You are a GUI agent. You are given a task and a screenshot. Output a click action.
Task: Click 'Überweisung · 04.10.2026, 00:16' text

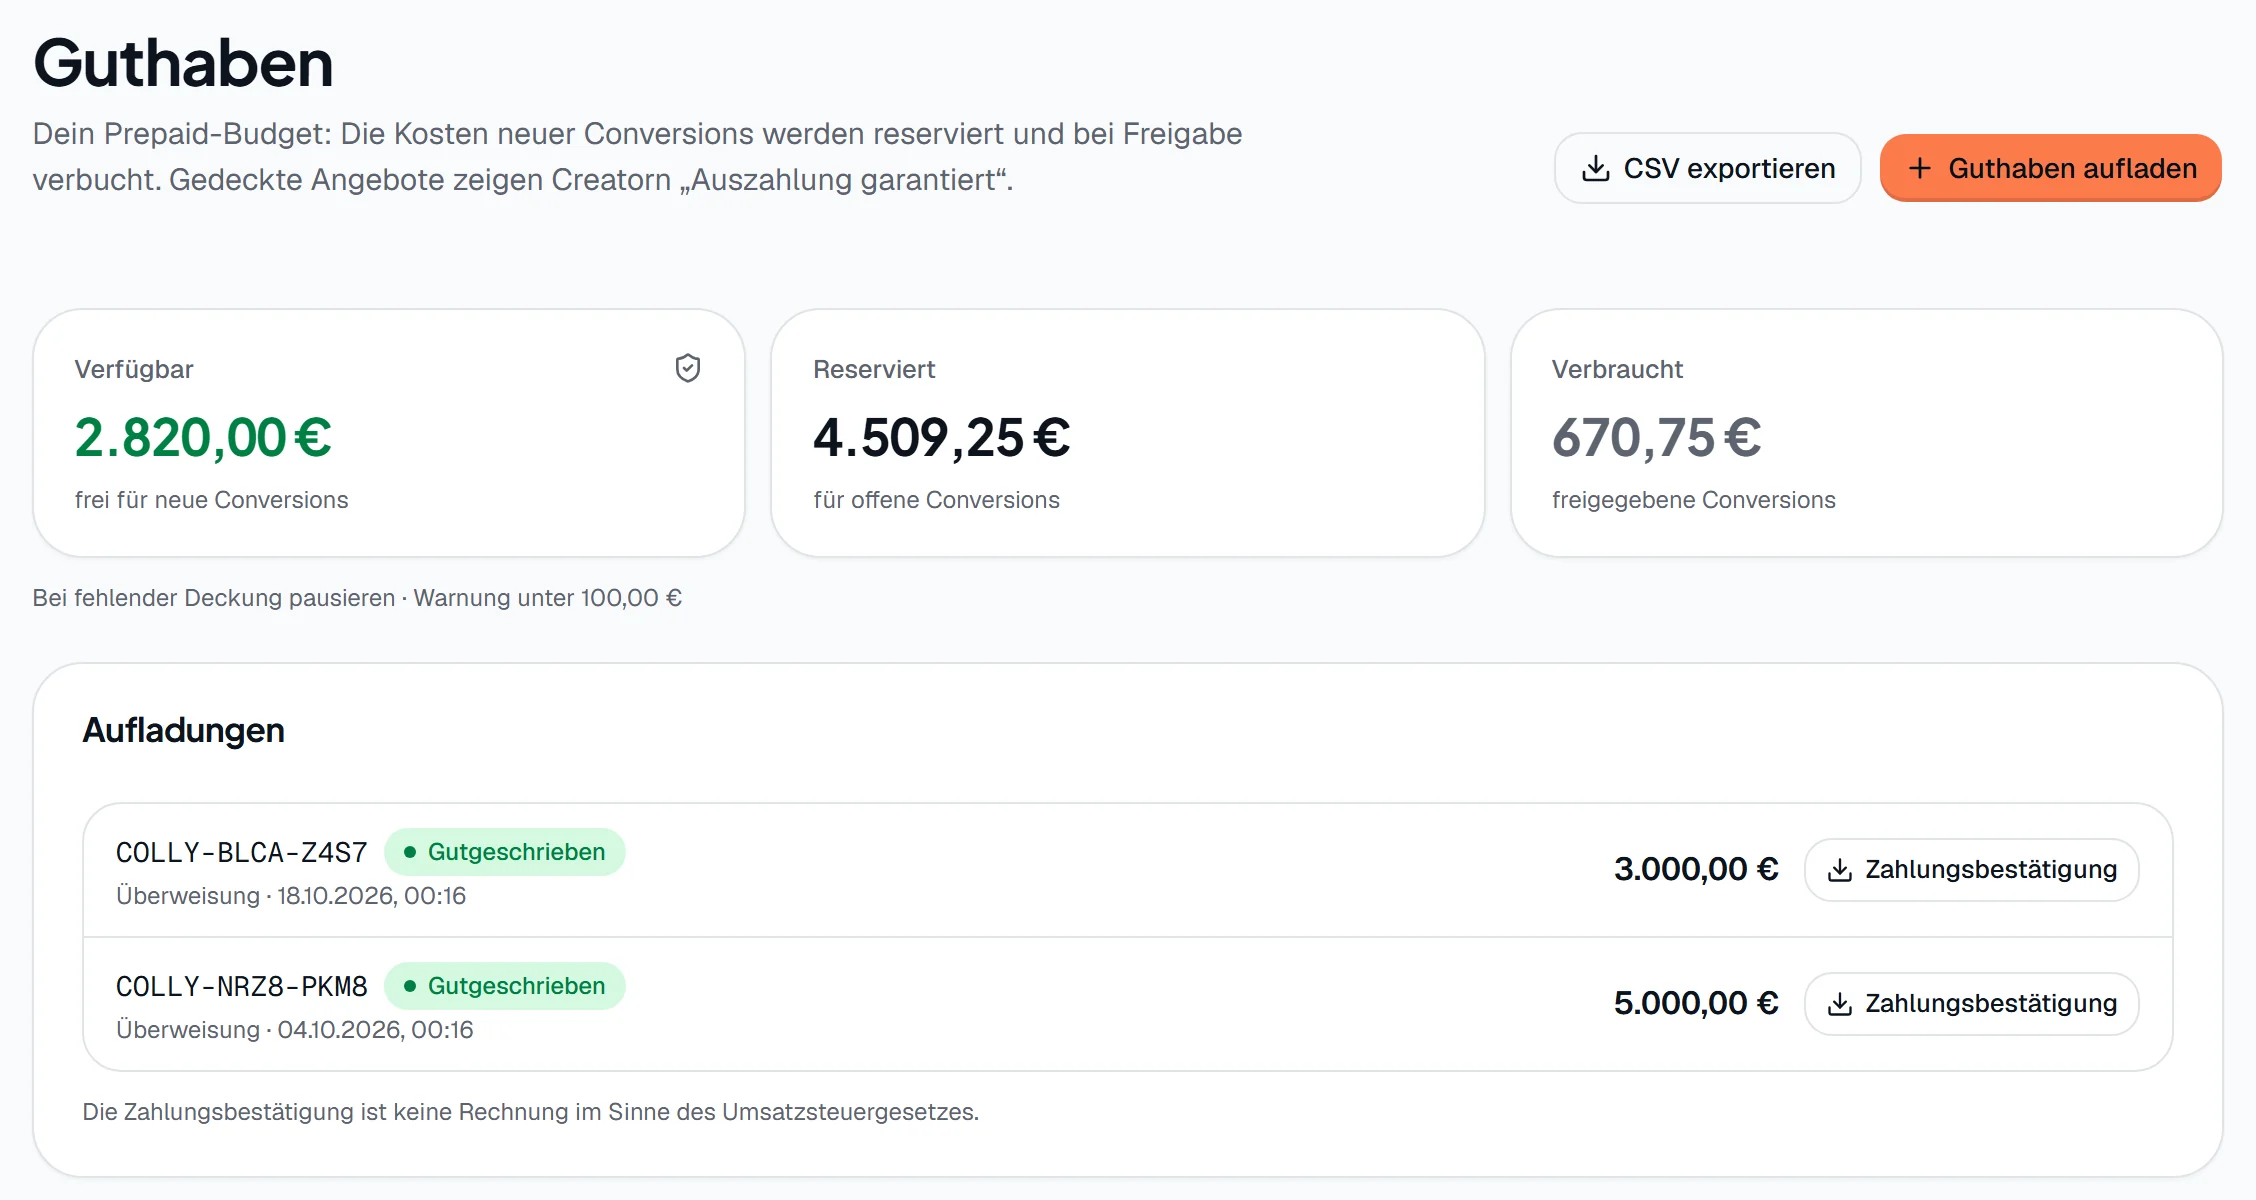(294, 1030)
